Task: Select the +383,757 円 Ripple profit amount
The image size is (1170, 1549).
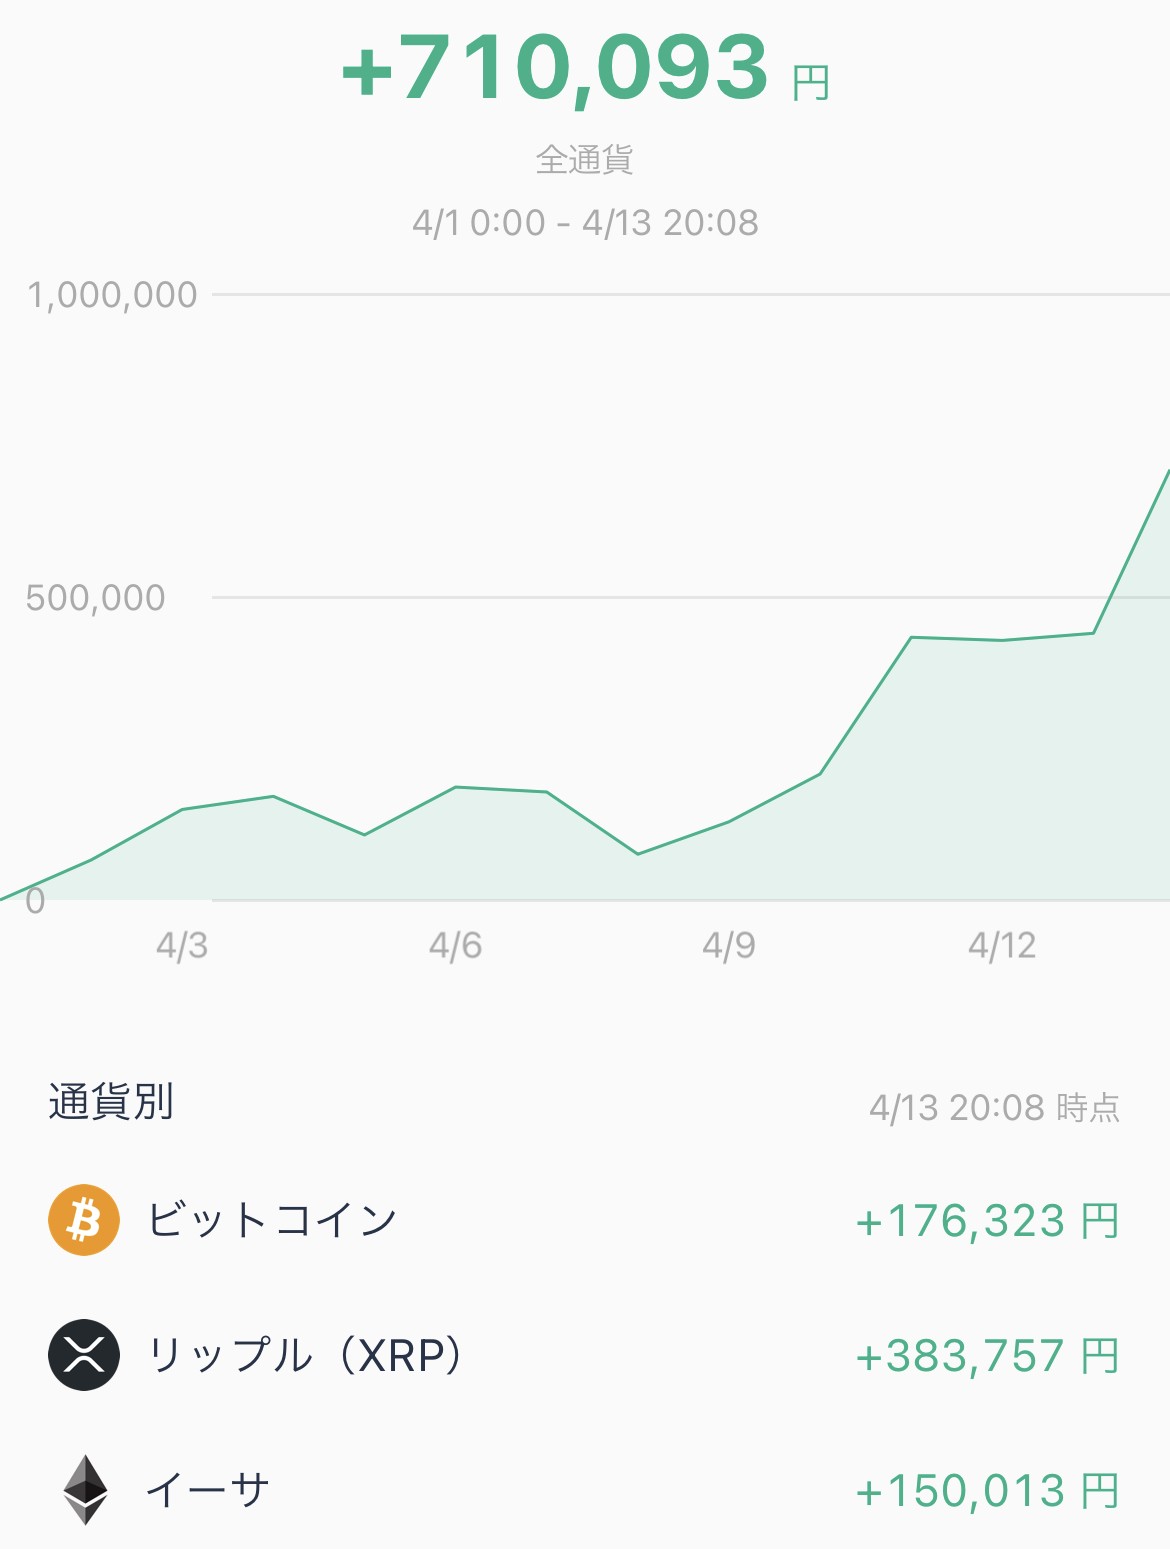Action: pos(987,1356)
